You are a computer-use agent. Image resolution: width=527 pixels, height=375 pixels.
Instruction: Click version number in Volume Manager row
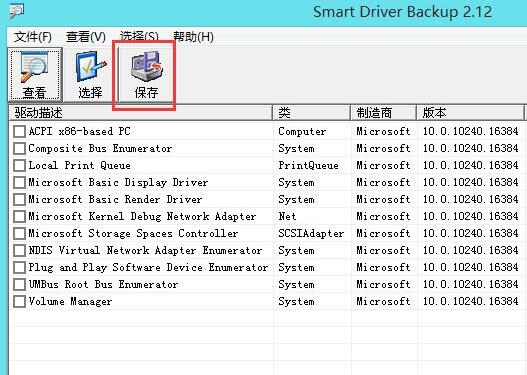(471, 301)
